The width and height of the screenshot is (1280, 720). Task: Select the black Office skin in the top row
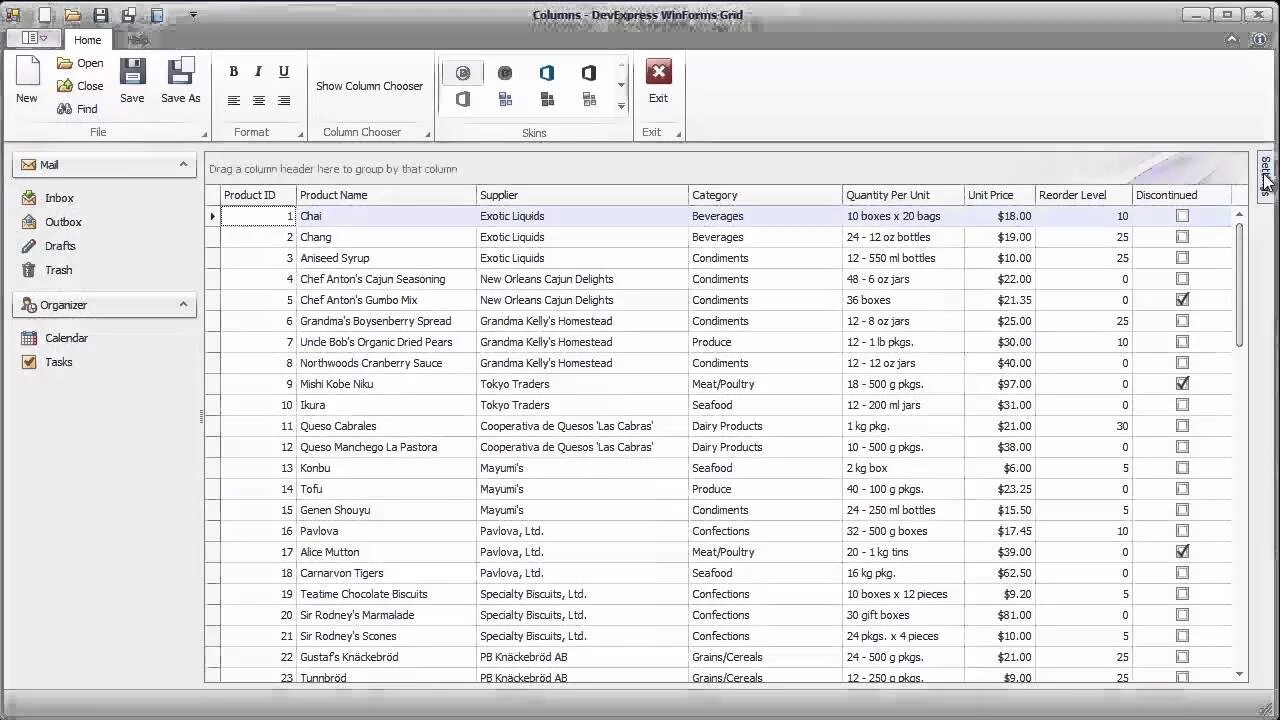click(x=589, y=73)
